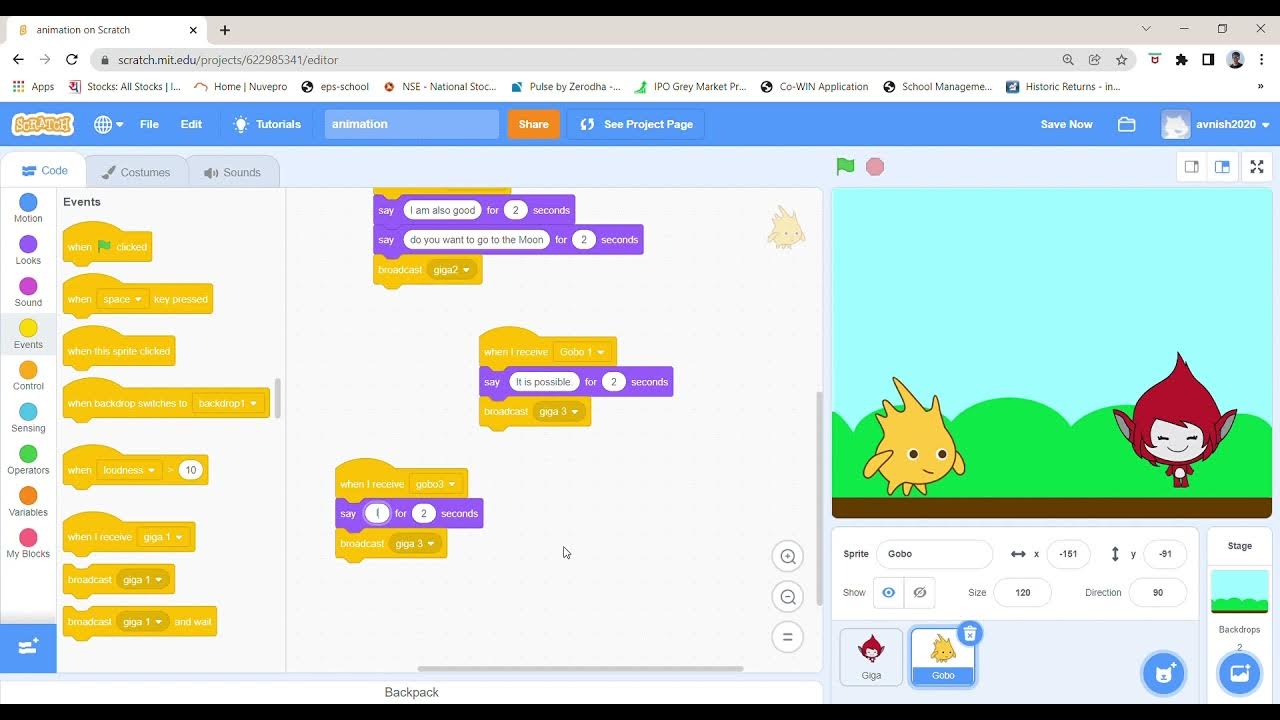Select the Variables block category

pyautogui.click(x=28, y=502)
